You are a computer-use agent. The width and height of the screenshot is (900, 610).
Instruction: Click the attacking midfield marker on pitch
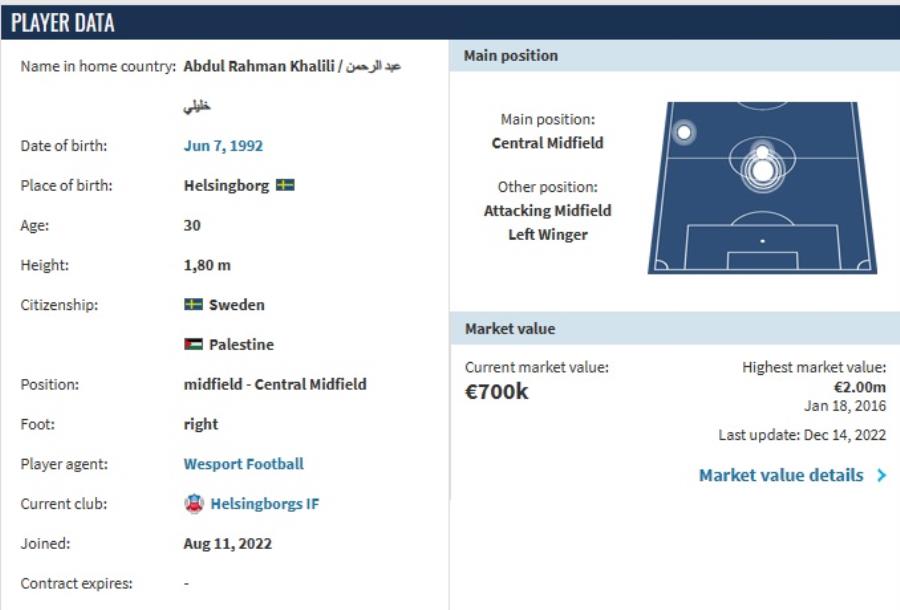[762, 152]
